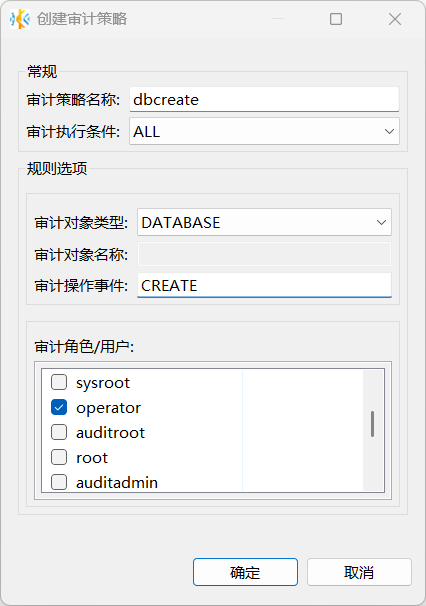Expand the 审计对象类型 DATABASE dropdown
This screenshot has height=606, width=426.
pos(264,222)
